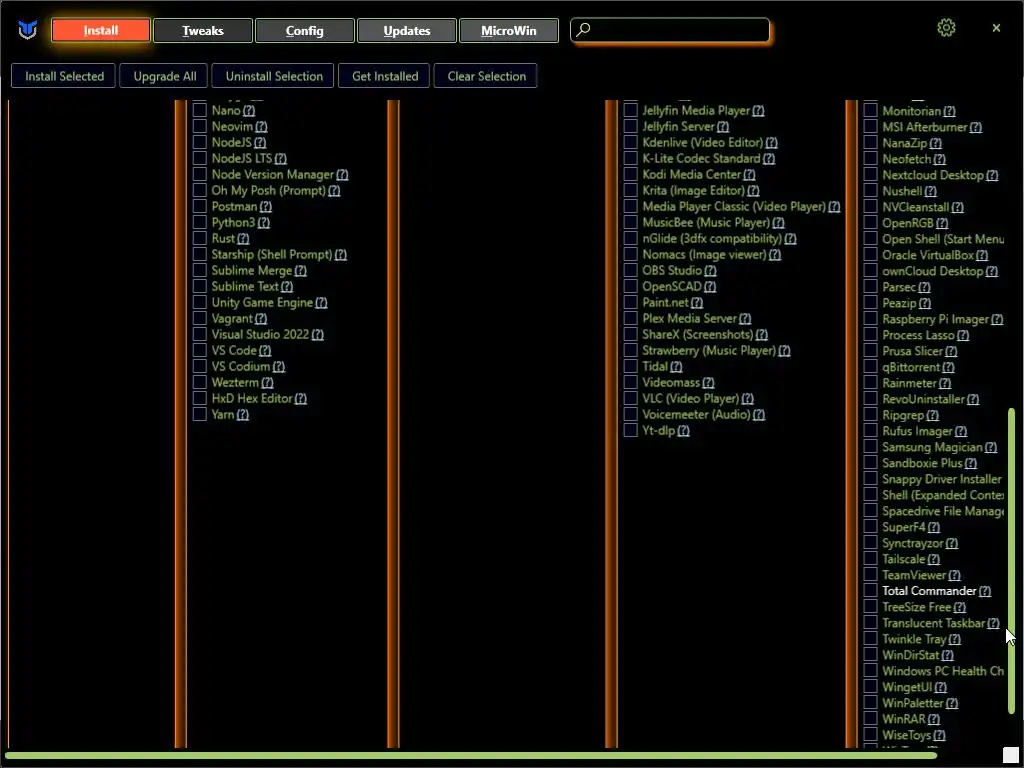Open the help link next to WinRAR
1024x768 pixels.
(x=934, y=720)
